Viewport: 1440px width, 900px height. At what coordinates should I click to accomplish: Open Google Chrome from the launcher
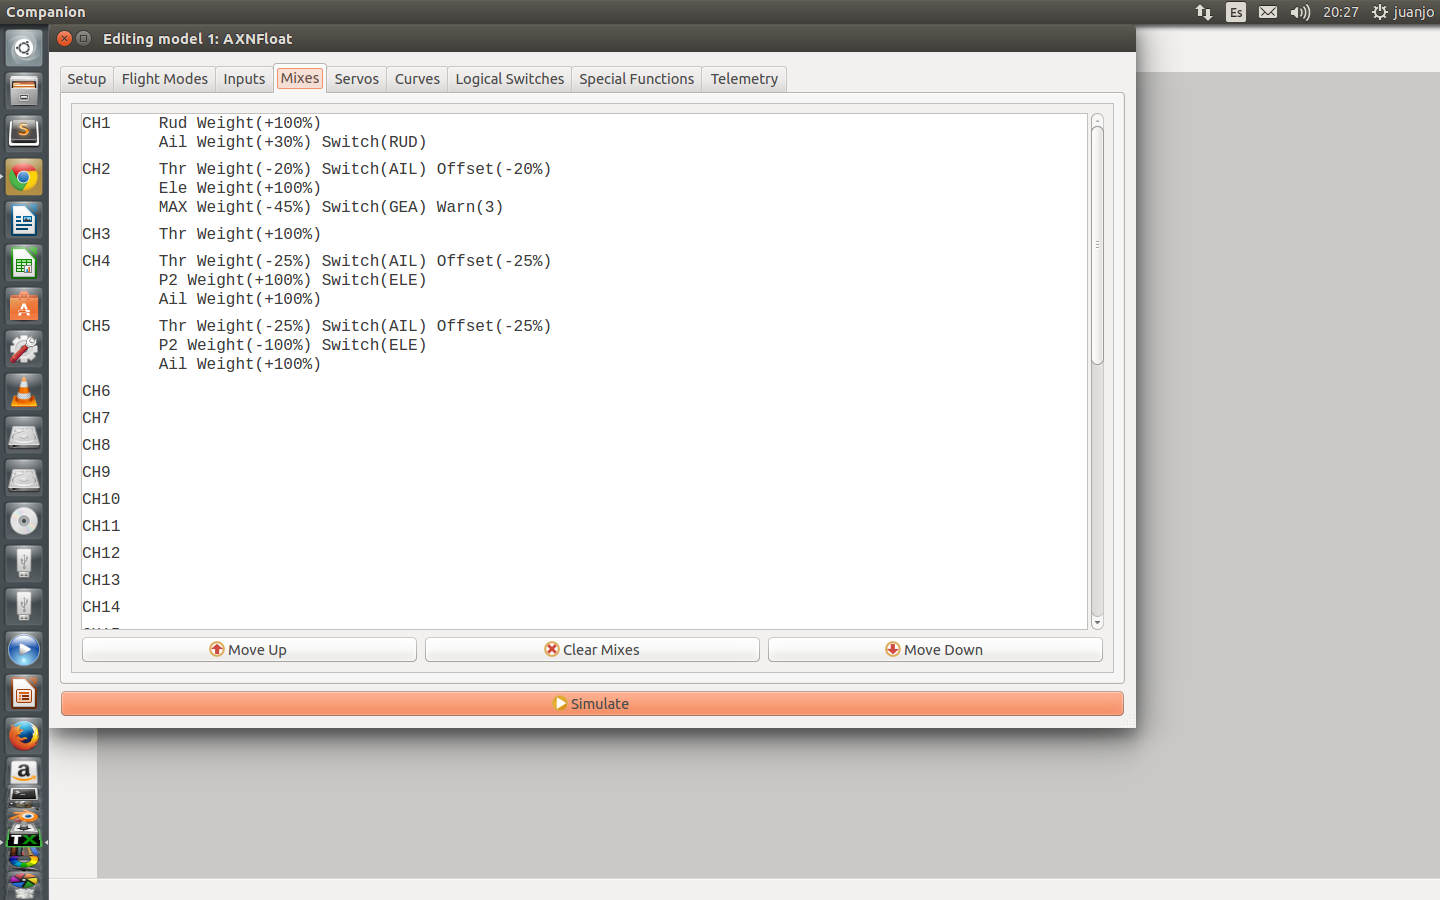(x=24, y=178)
